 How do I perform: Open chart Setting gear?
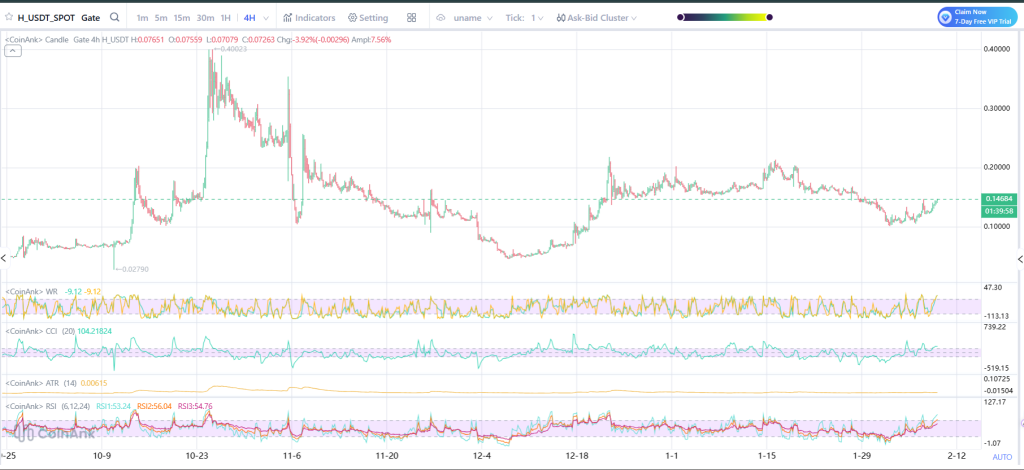coord(352,18)
